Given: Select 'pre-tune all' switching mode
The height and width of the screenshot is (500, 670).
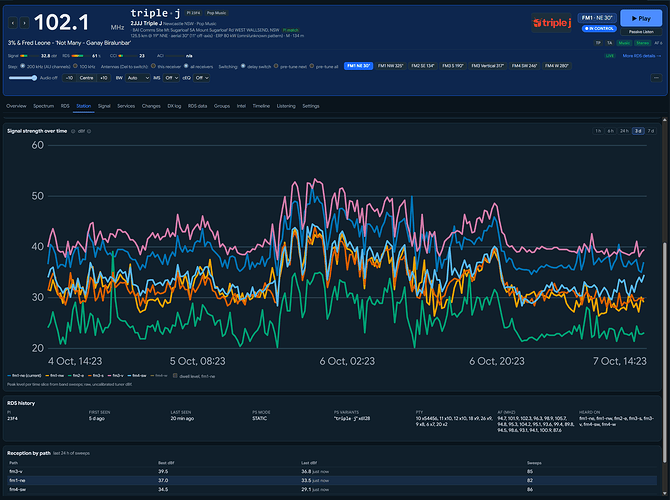Looking at the screenshot, I should click(x=312, y=66).
